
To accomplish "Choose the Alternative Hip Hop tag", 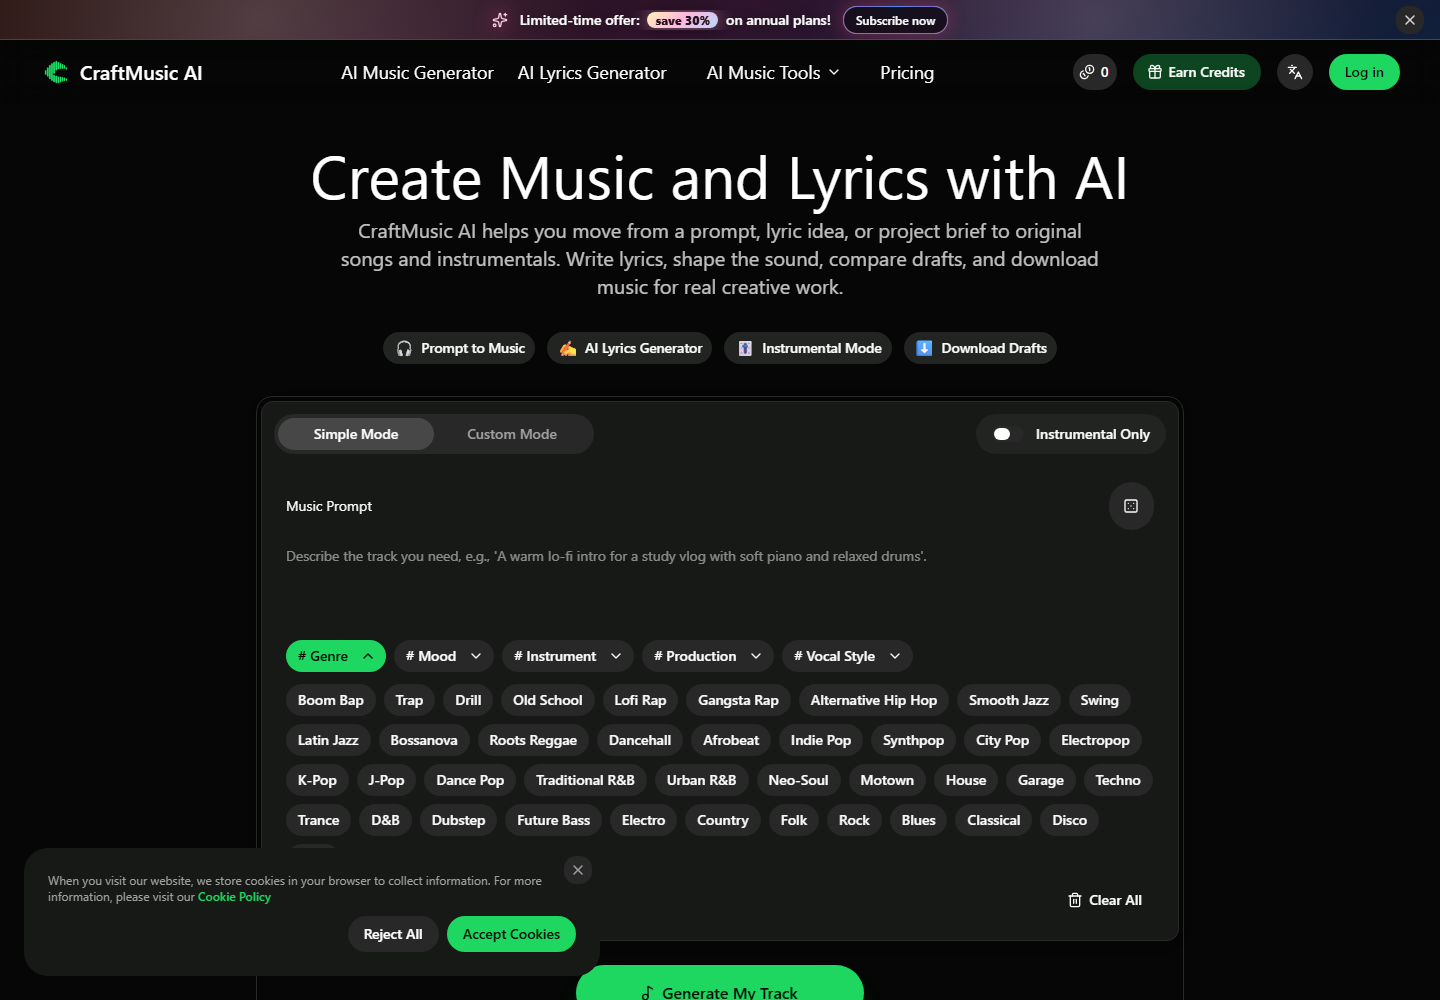I will click(x=874, y=700).
